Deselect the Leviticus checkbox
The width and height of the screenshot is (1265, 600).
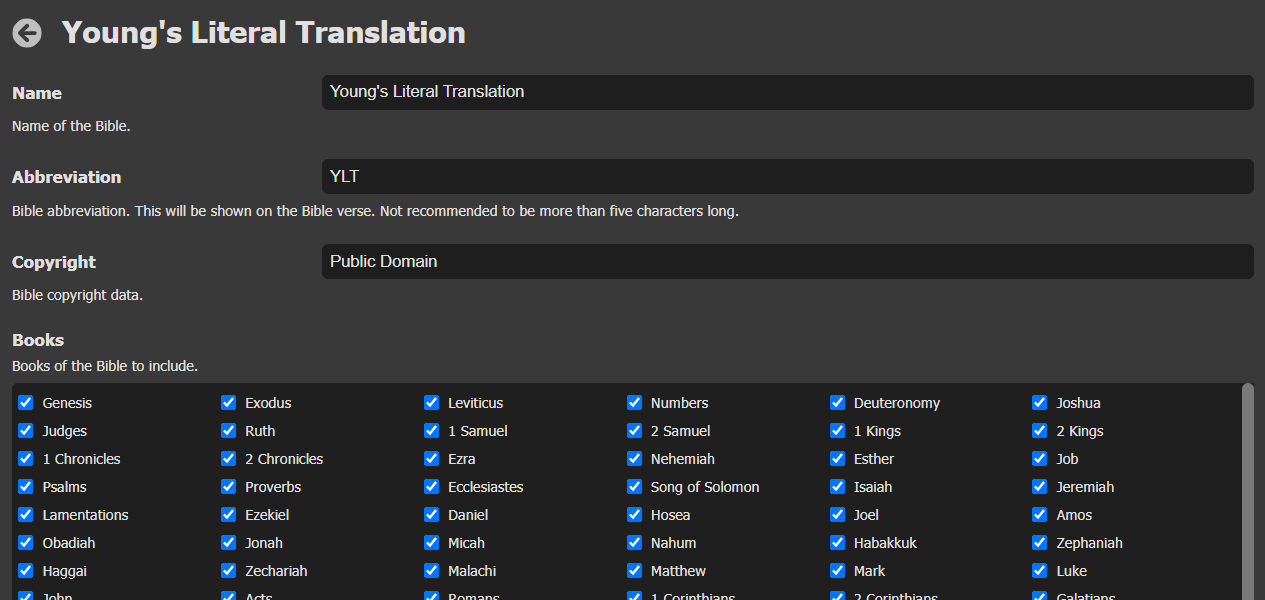(432, 403)
